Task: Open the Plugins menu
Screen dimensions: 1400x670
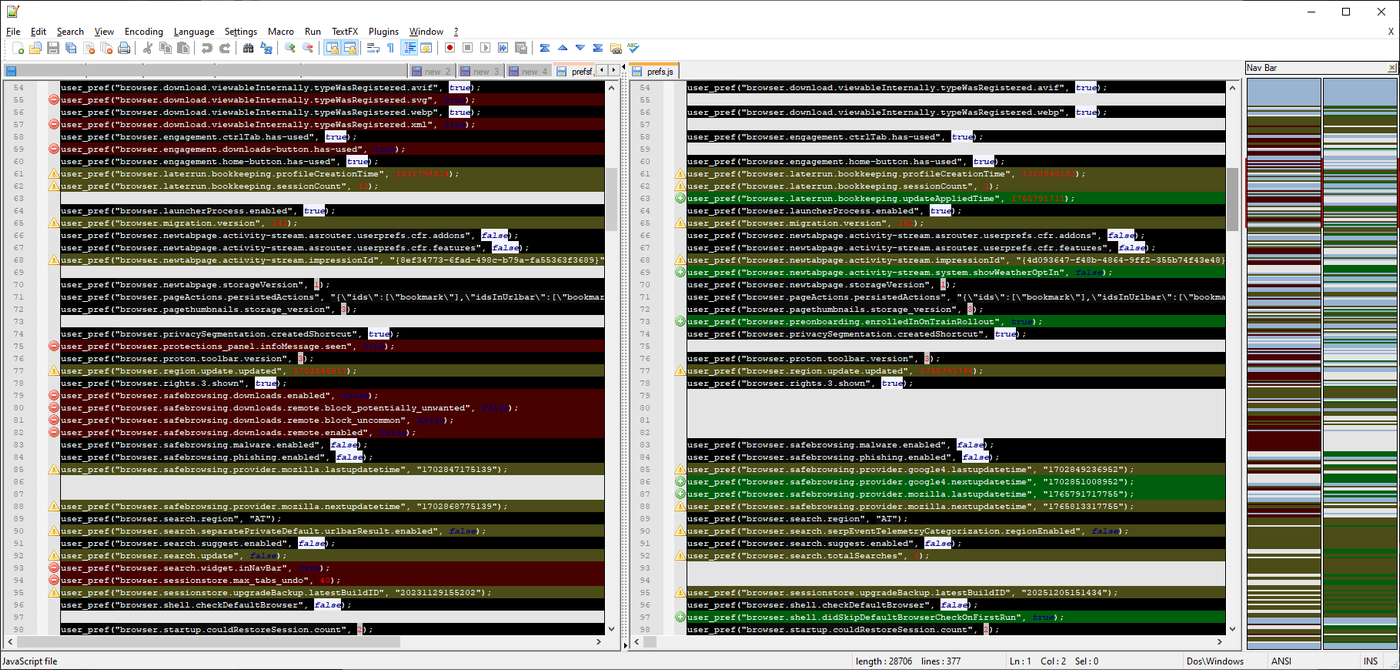Action: point(383,32)
